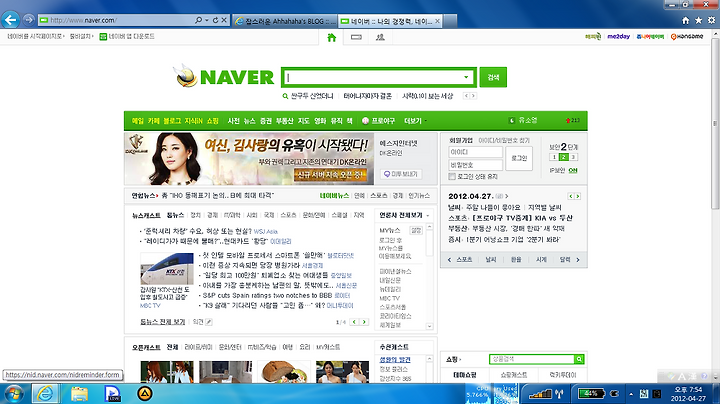Go back with the browser Back arrow
The height and width of the screenshot is (404, 720).
11,20
